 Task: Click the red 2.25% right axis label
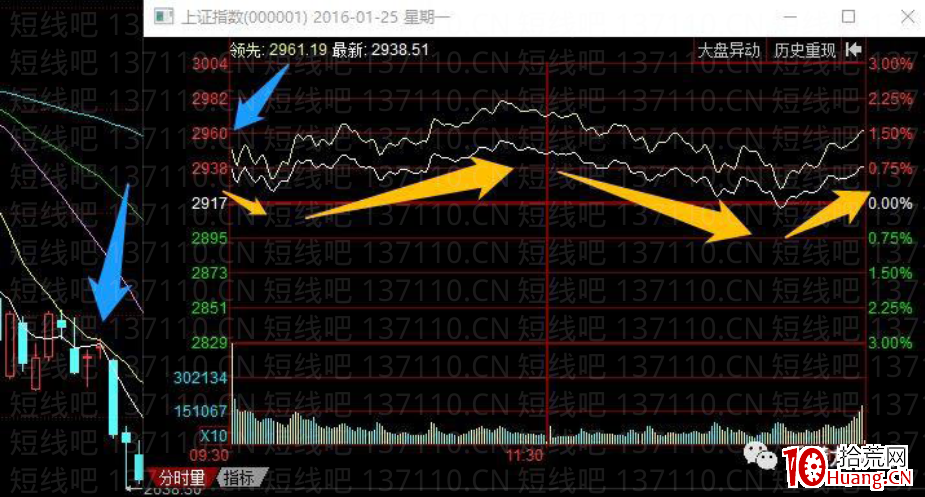coord(890,99)
